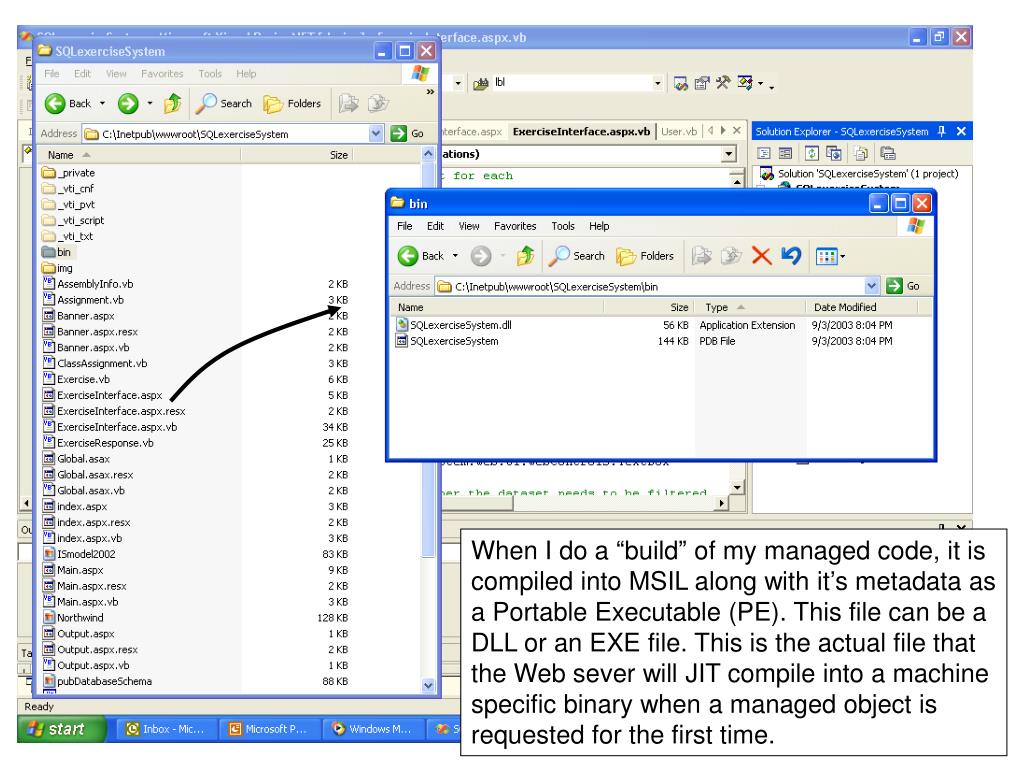Select the Solution 'SQLexerciseSystem' node

[x=859, y=174]
